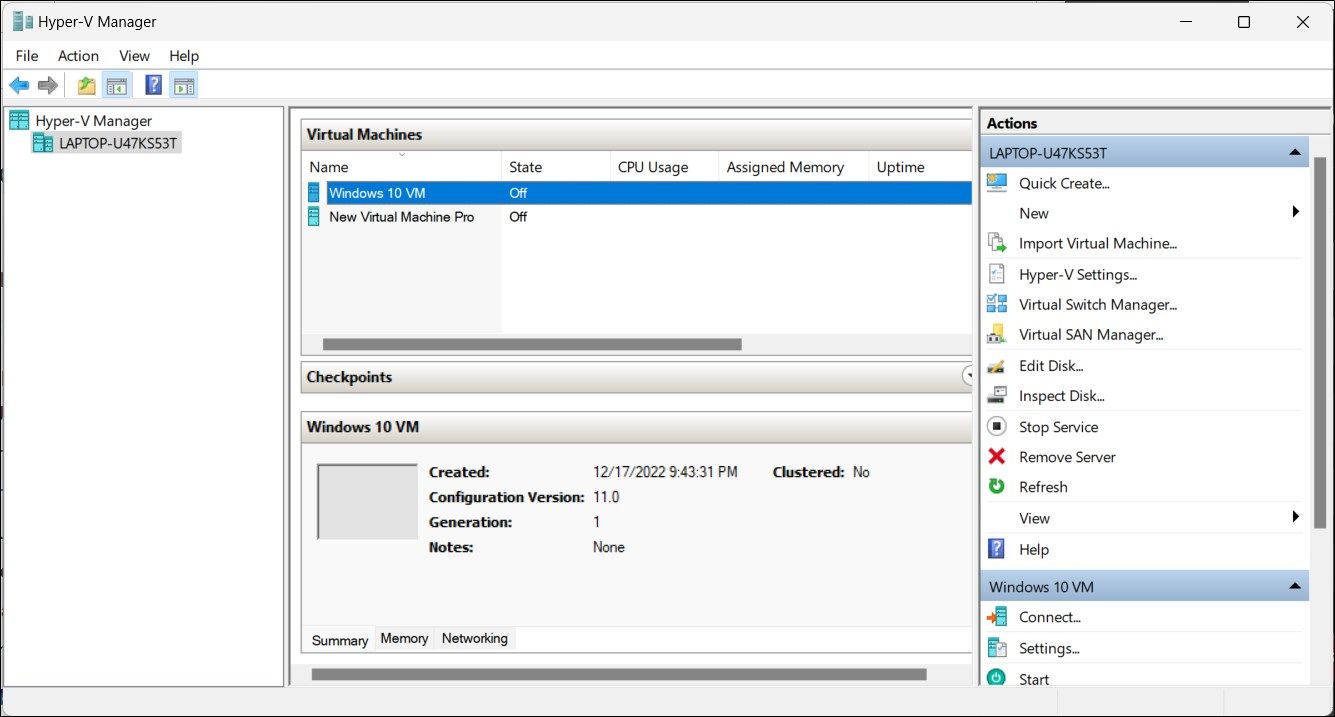Click the Import Virtual Machine icon
This screenshot has width=1335, height=717.
996,243
